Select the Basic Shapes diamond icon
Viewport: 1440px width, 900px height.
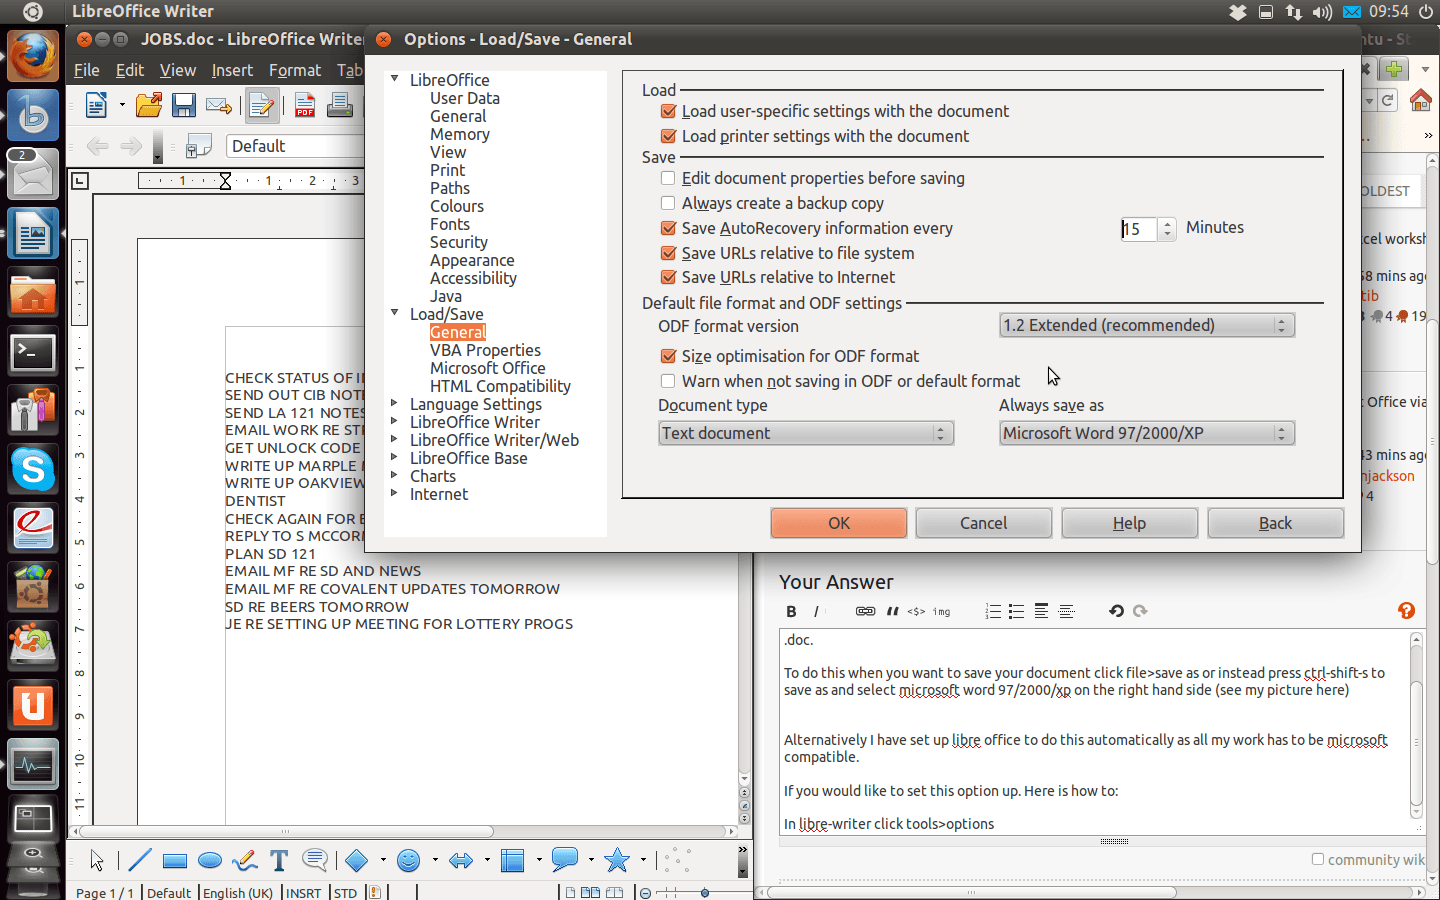(x=357, y=860)
